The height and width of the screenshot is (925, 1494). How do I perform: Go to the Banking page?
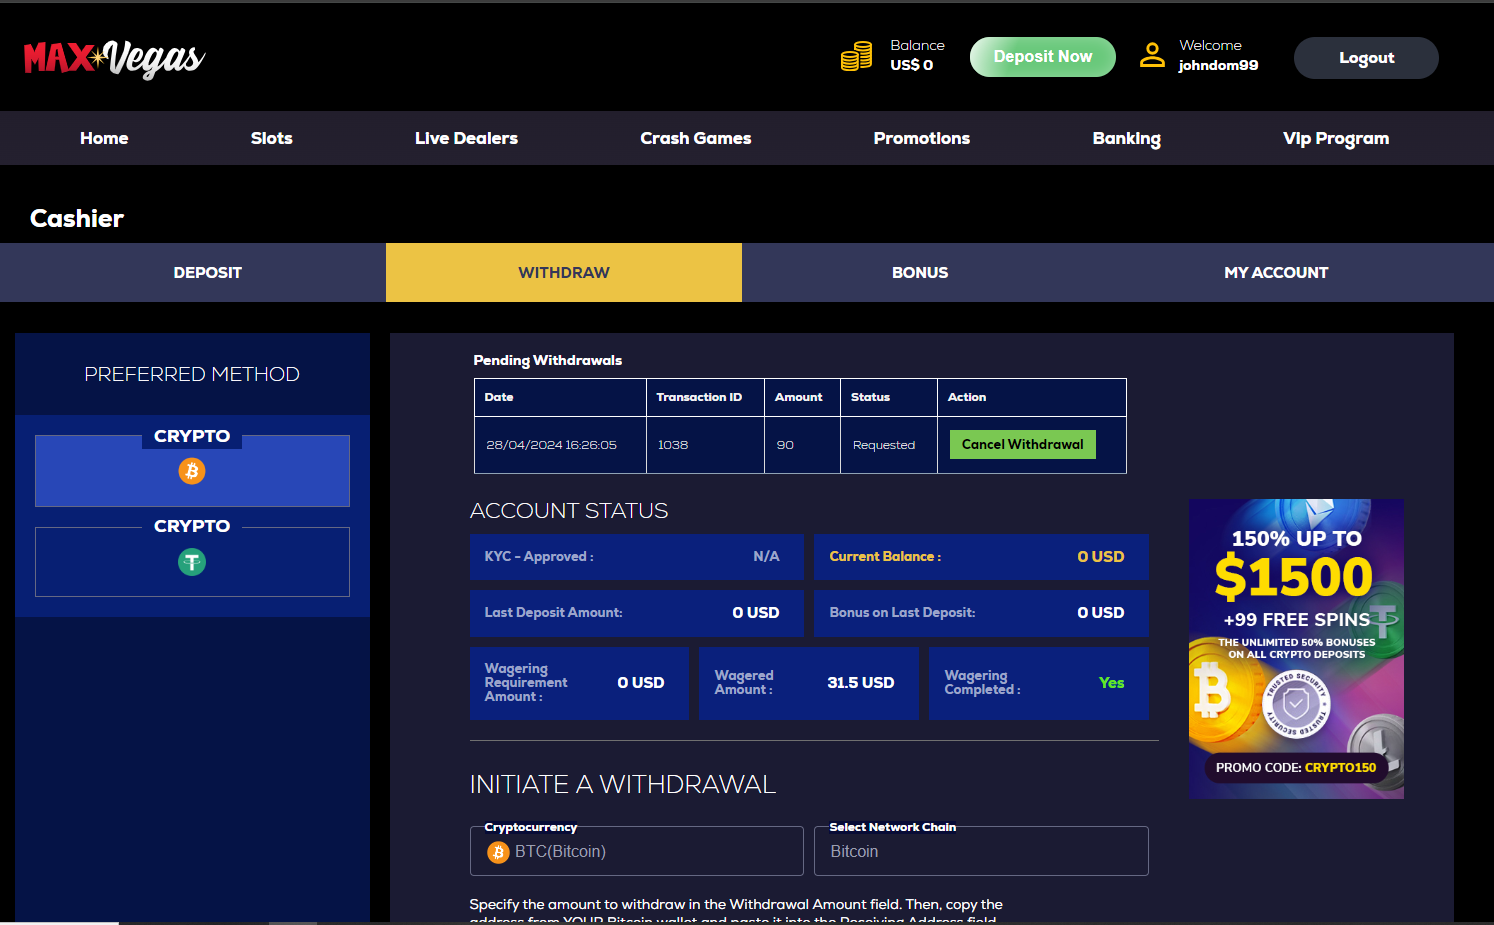click(x=1126, y=138)
